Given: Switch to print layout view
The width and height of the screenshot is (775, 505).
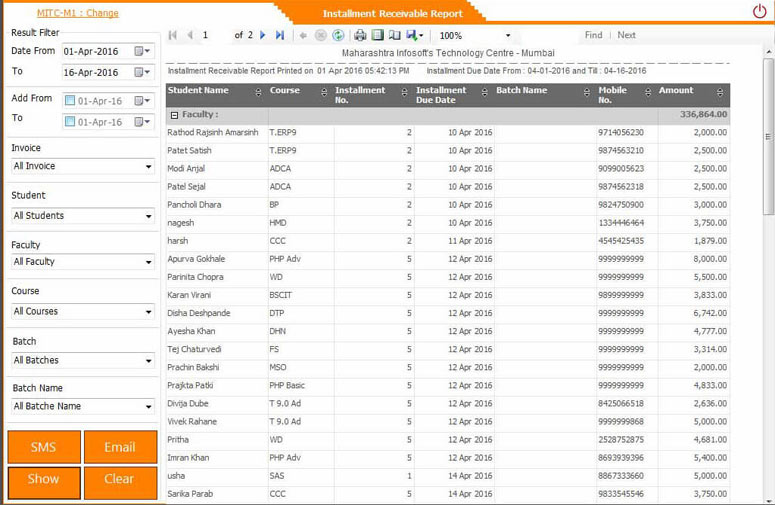Looking at the screenshot, I should (378, 35).
